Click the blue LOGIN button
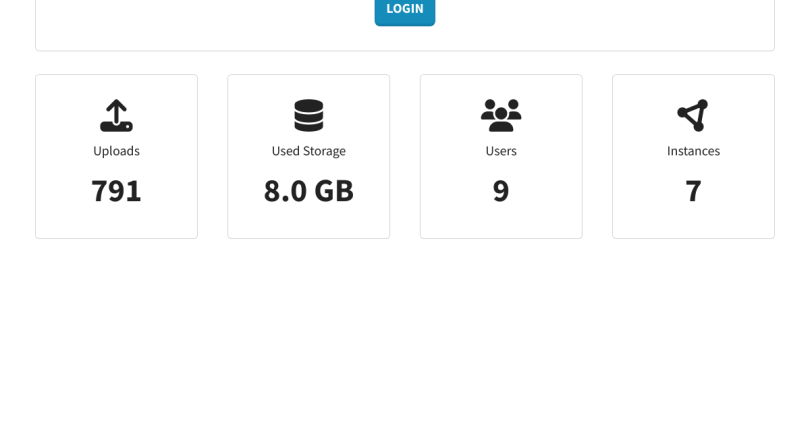Image resolution: width=810 pixels, height=424 pixels. 404,10
